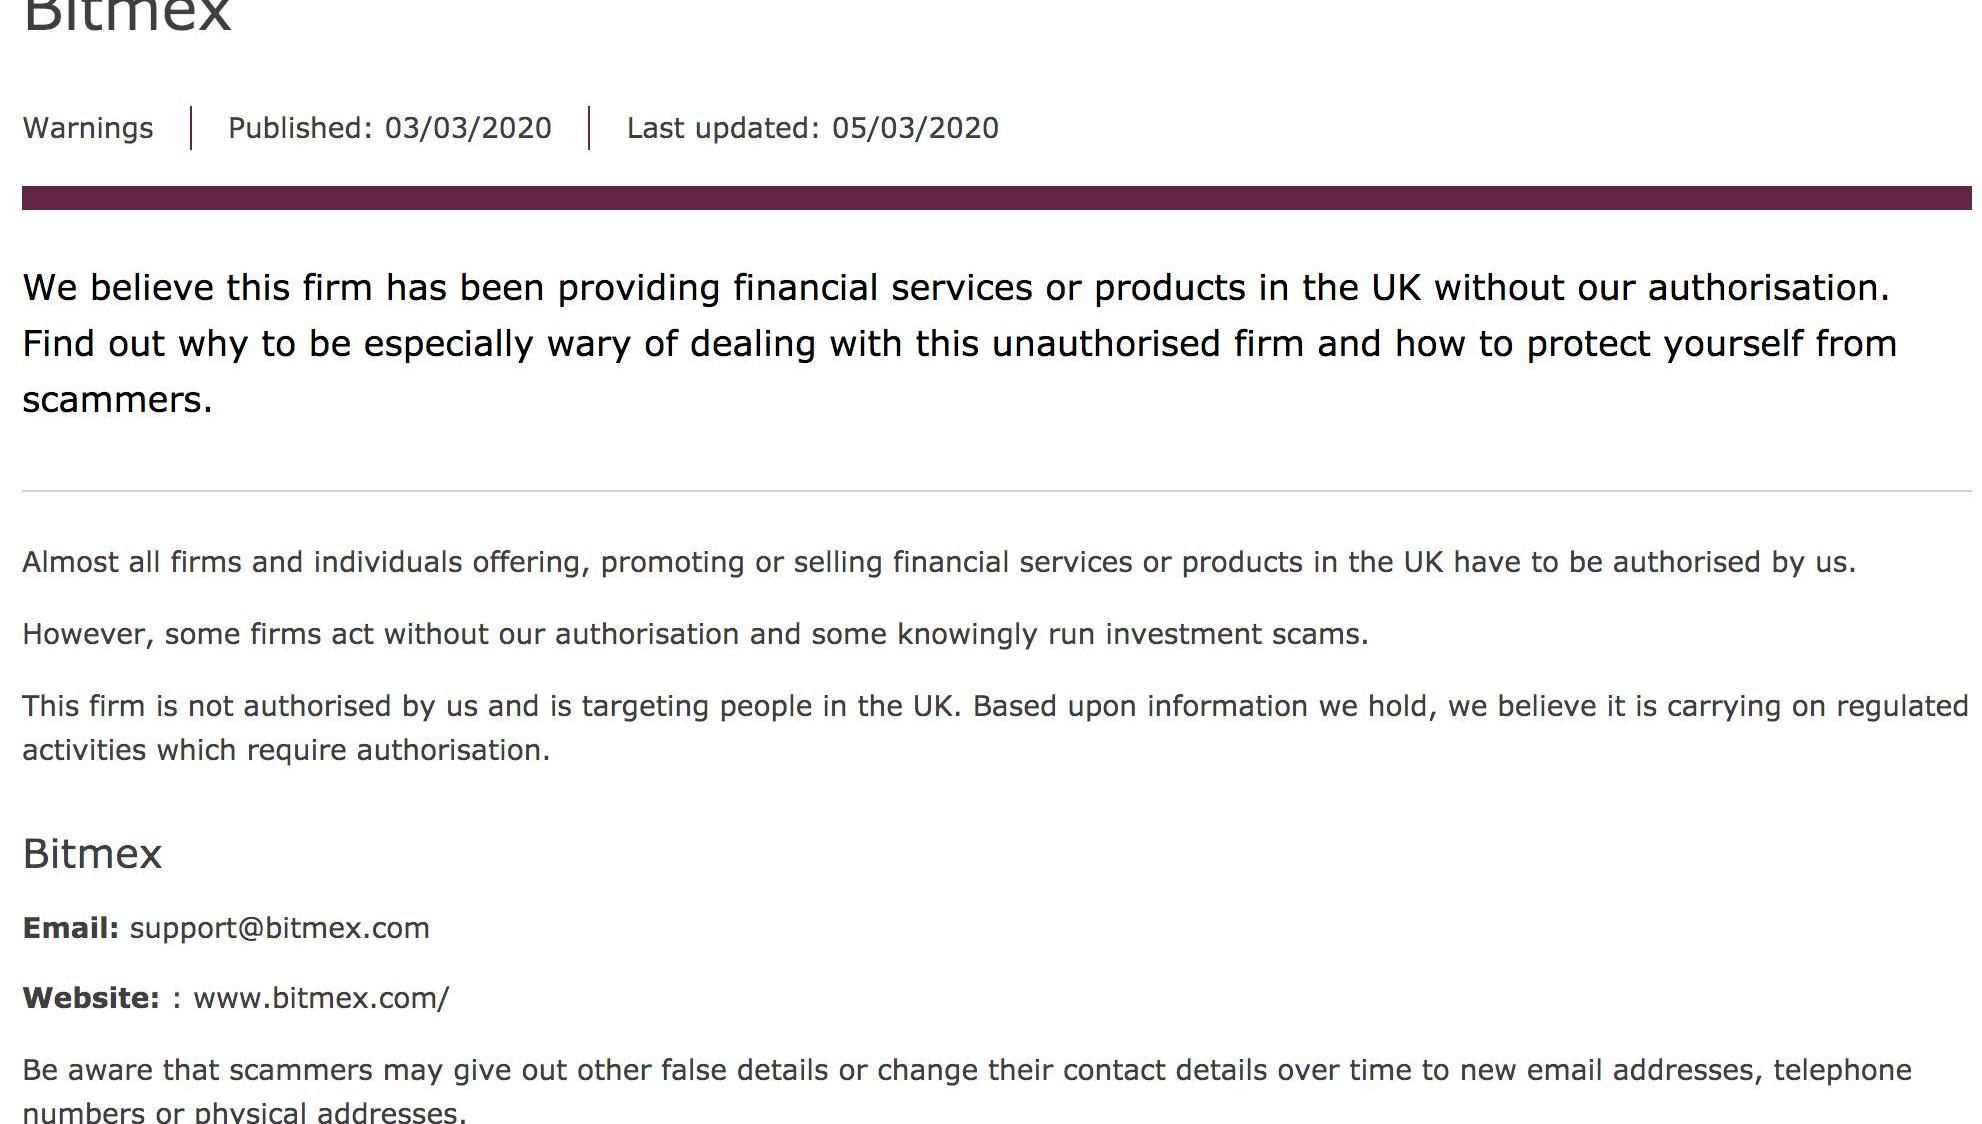Click the bold Website: label

point(90,998)
